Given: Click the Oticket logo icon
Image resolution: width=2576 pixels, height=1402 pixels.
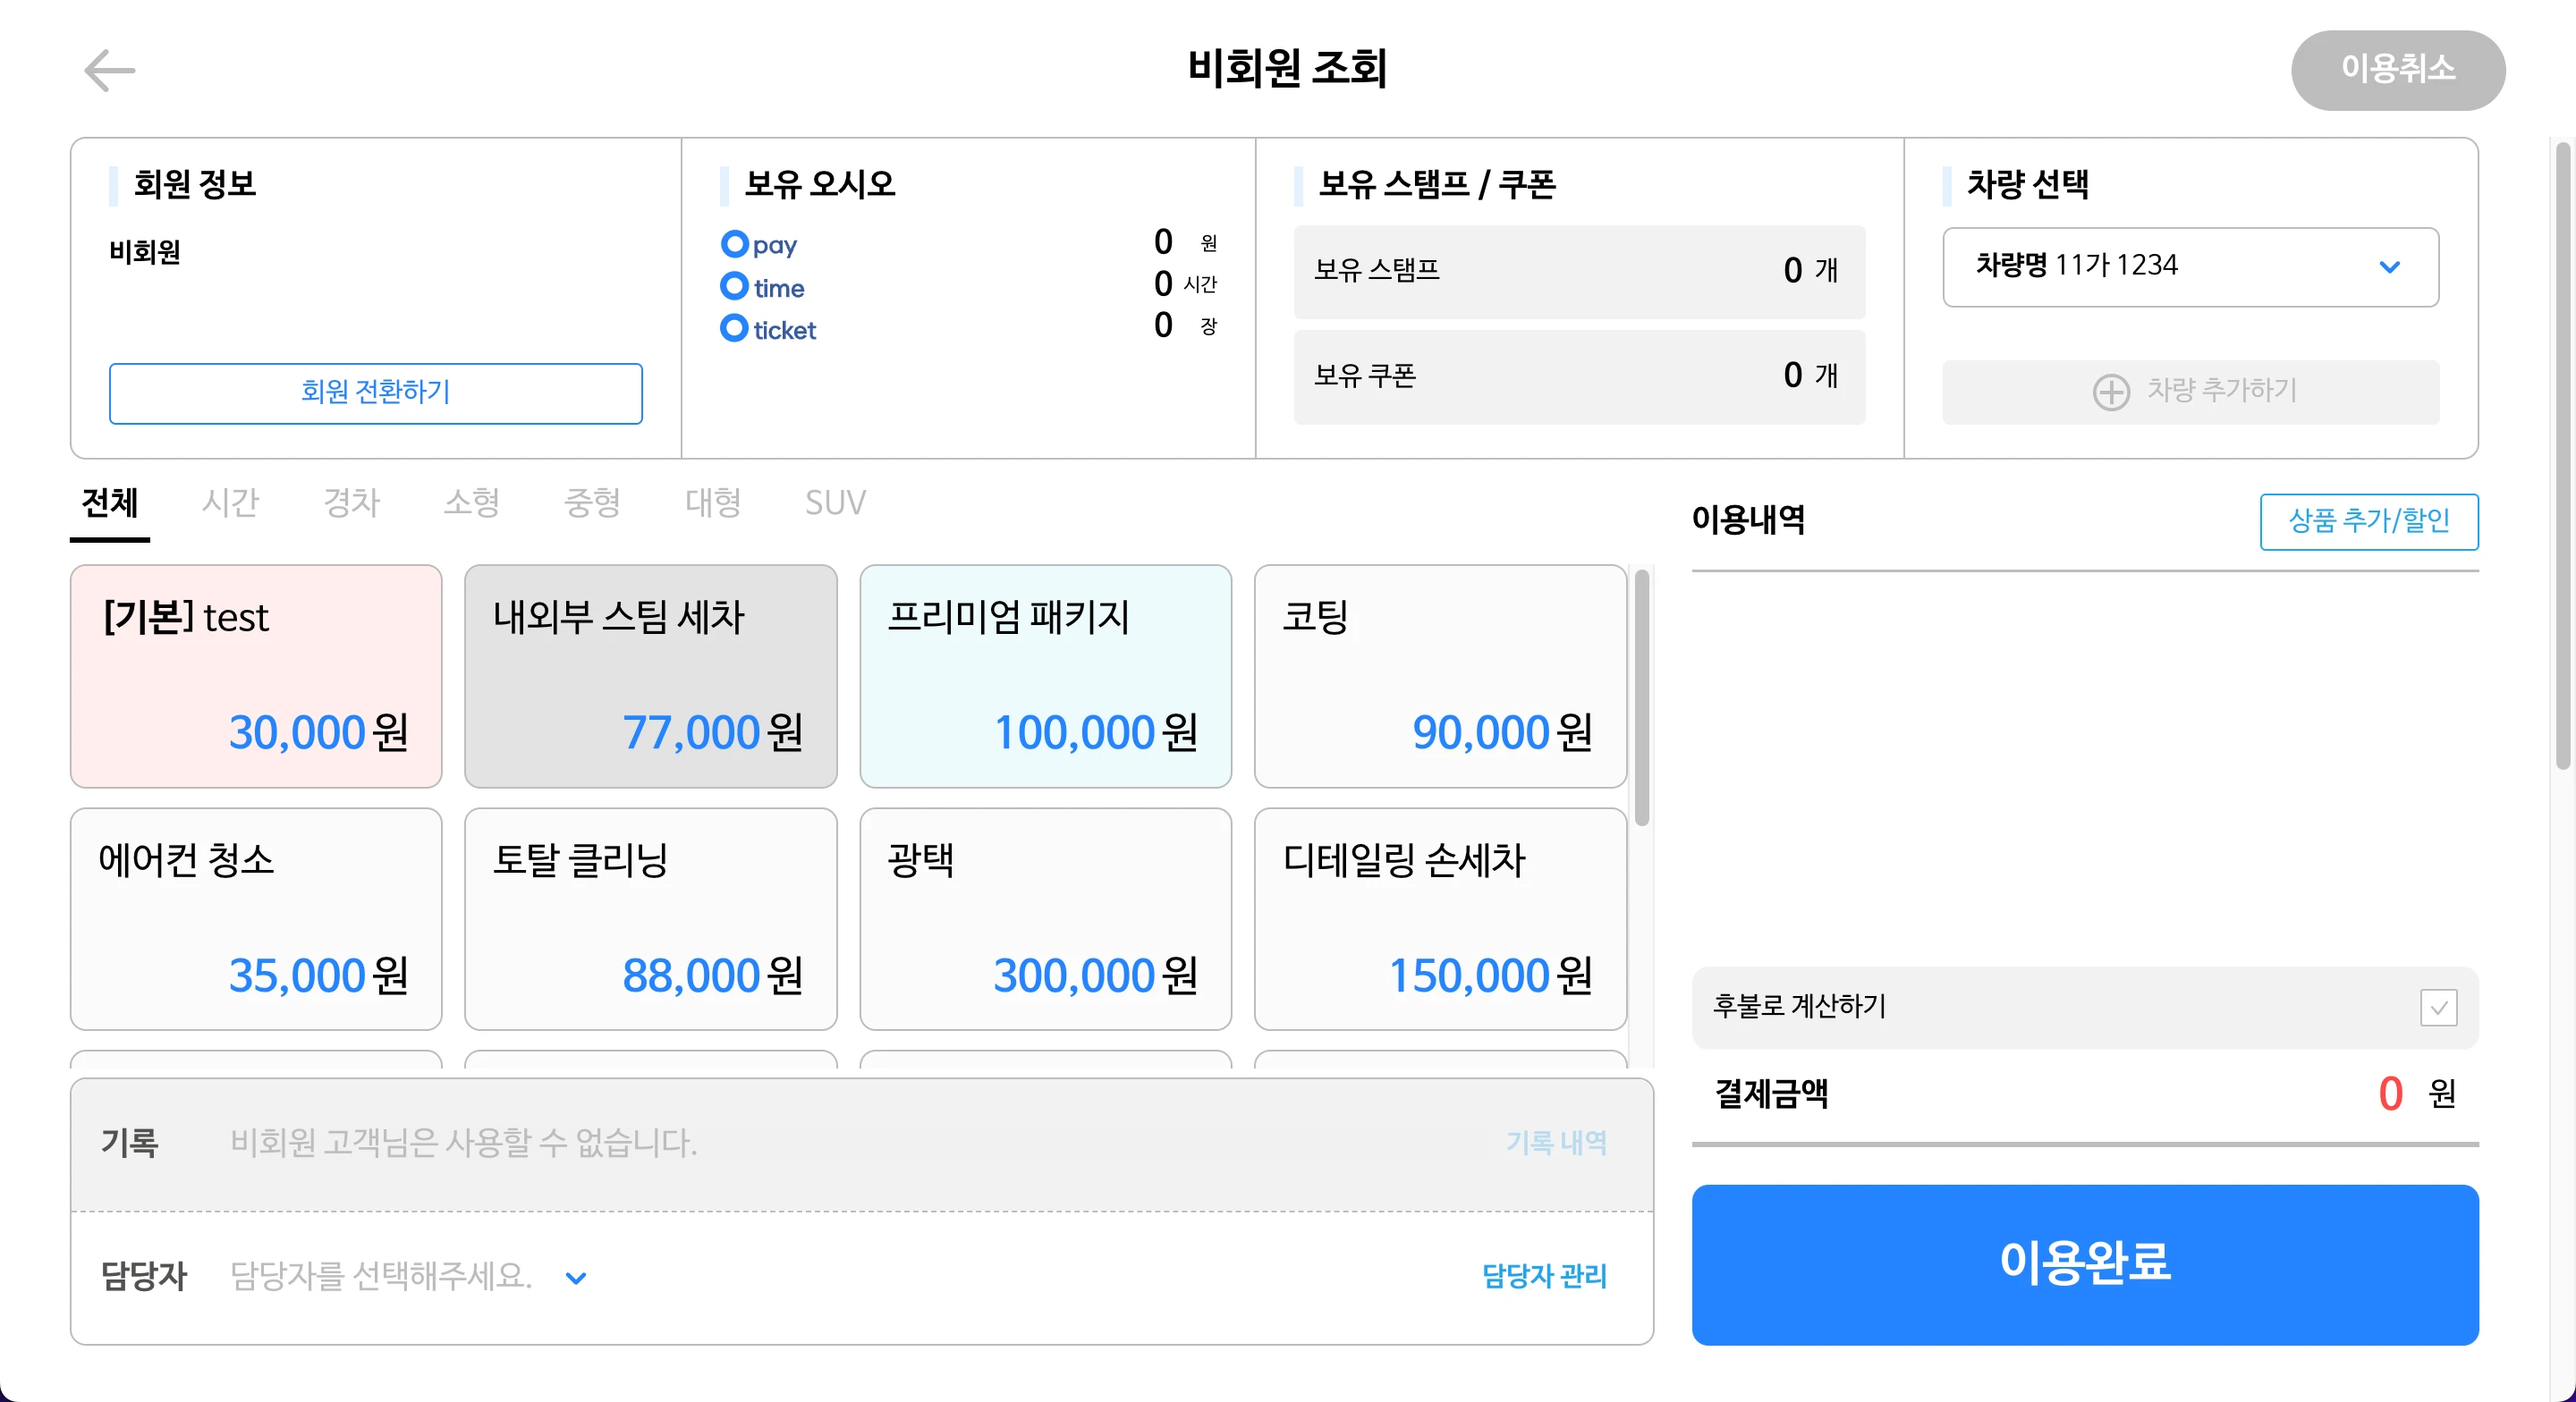Looking at the screenshot, I should [x=769, y=329].
